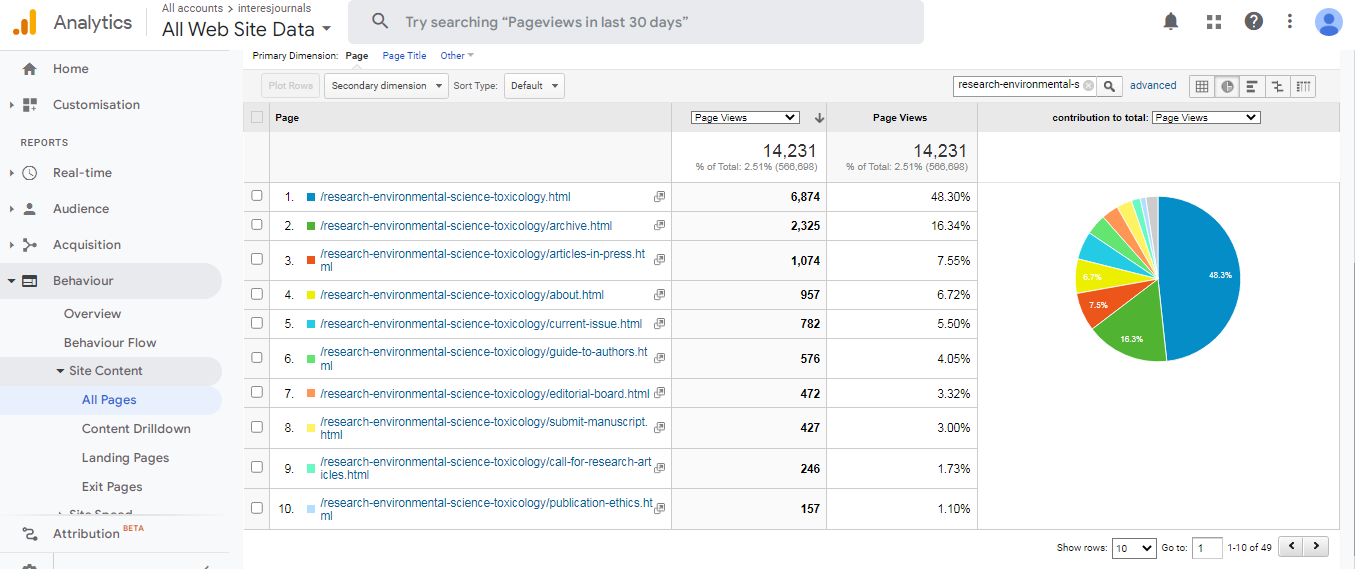This screenshot has width=1355, height=569.
Task: Go to Behaviour Flow in sidebar
Action: click(110, 343)
